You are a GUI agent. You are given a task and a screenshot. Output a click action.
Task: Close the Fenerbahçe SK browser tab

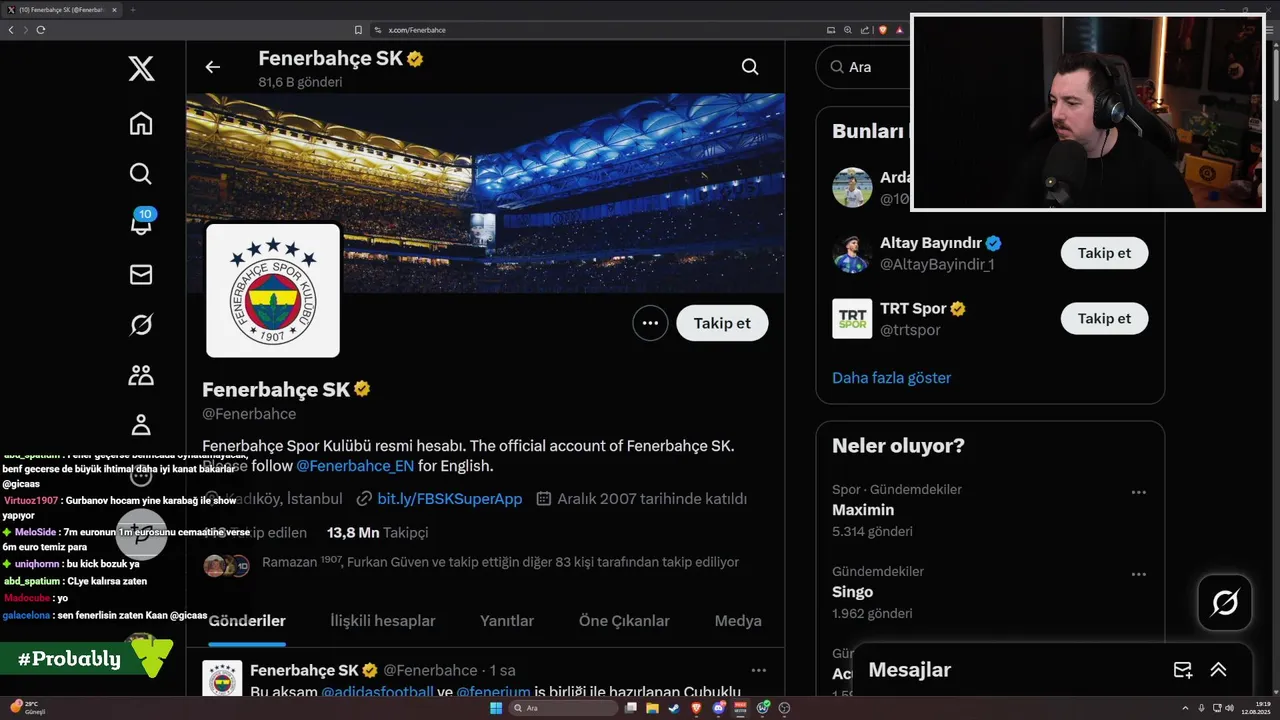[114, 10]
